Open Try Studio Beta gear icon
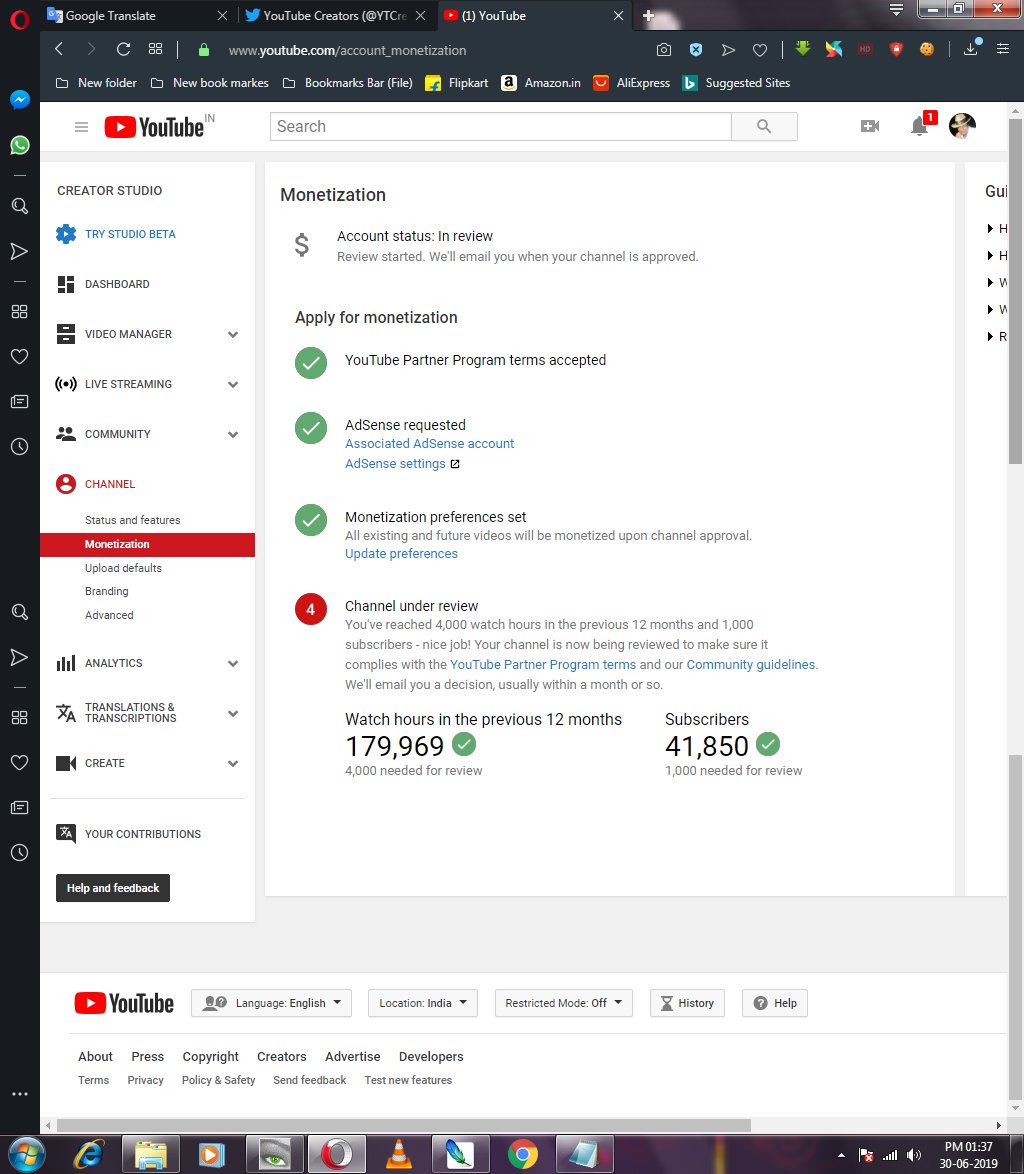 [66, 234]
